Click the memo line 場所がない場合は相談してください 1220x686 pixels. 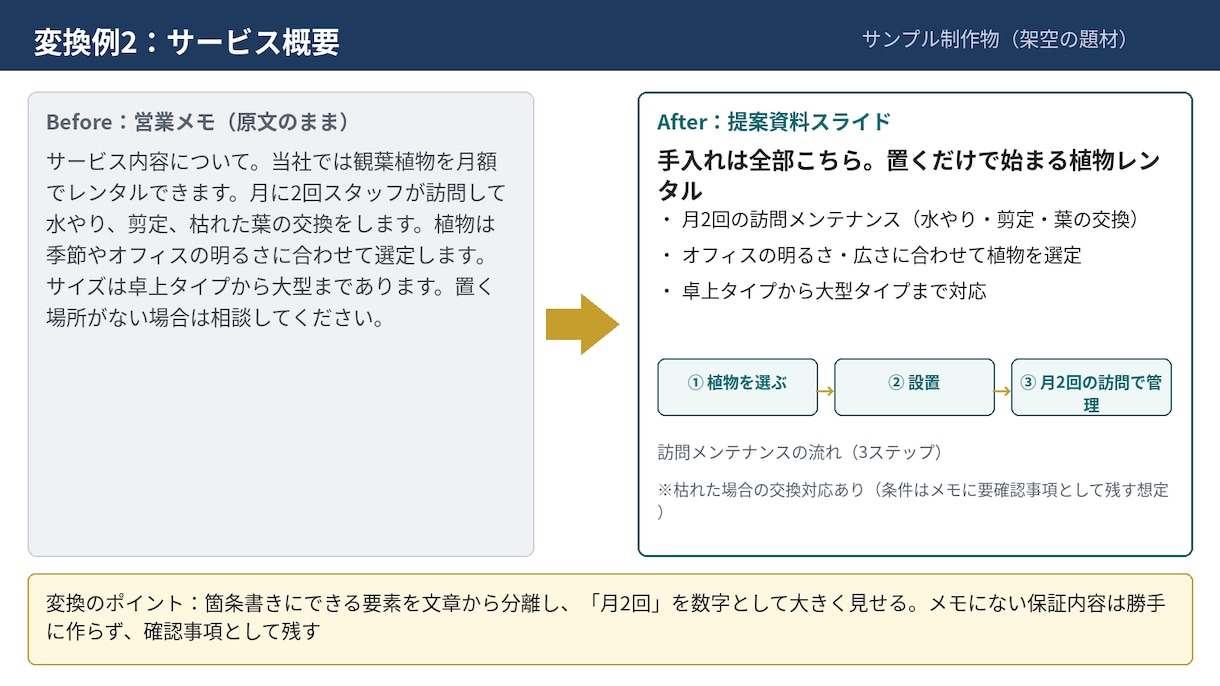pyautogui.click(x=215, y=320)
